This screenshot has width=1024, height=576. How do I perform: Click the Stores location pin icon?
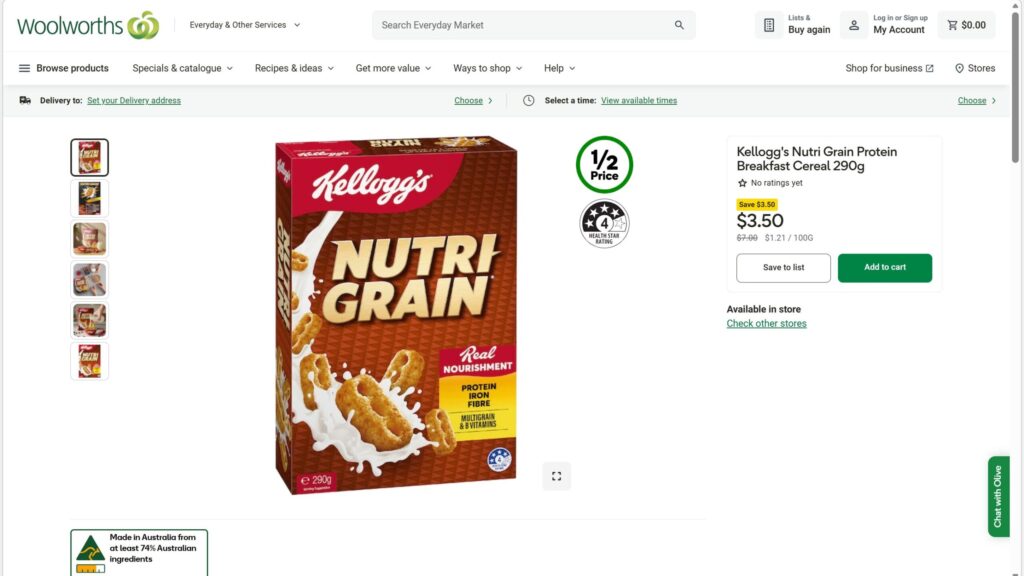(x=959, y=68)
